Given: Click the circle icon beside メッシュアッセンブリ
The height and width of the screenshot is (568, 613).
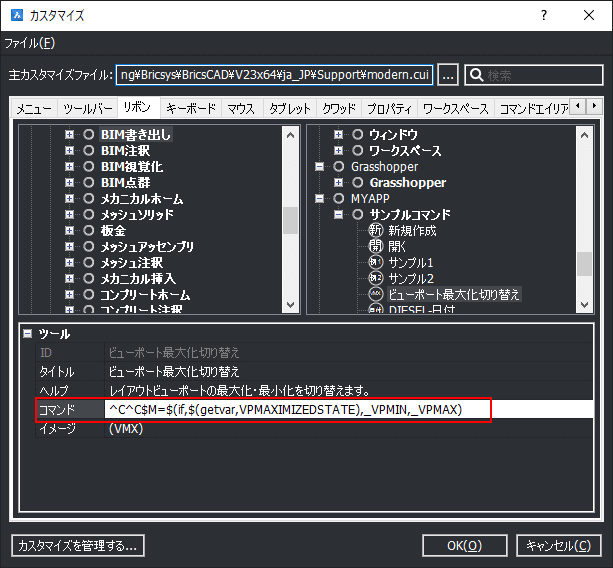Looking at the screenshot, I should (89, 246).
